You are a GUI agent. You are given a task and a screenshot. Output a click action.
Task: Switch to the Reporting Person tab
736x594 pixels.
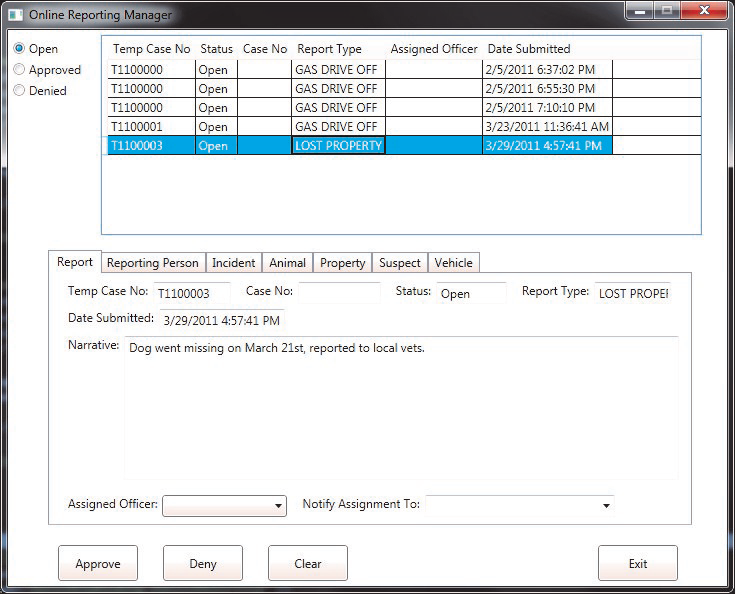pos(153,263)
